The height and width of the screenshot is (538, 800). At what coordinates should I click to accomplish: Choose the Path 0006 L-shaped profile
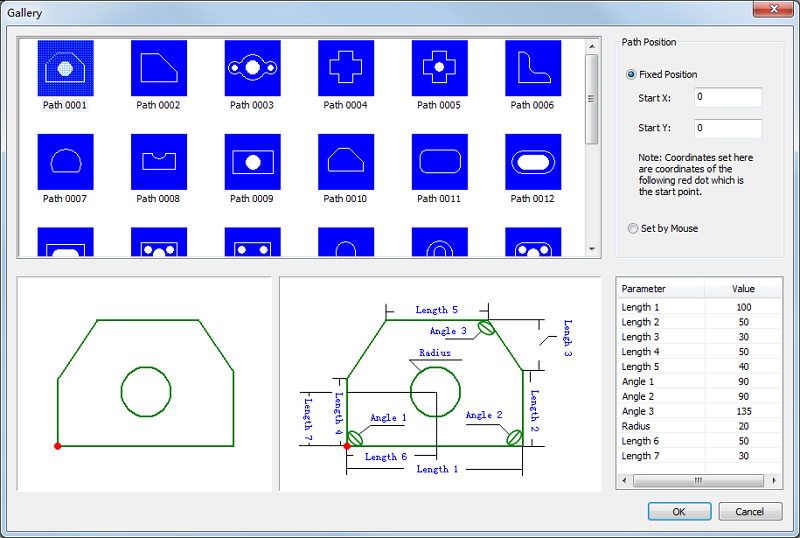(533, 68)
